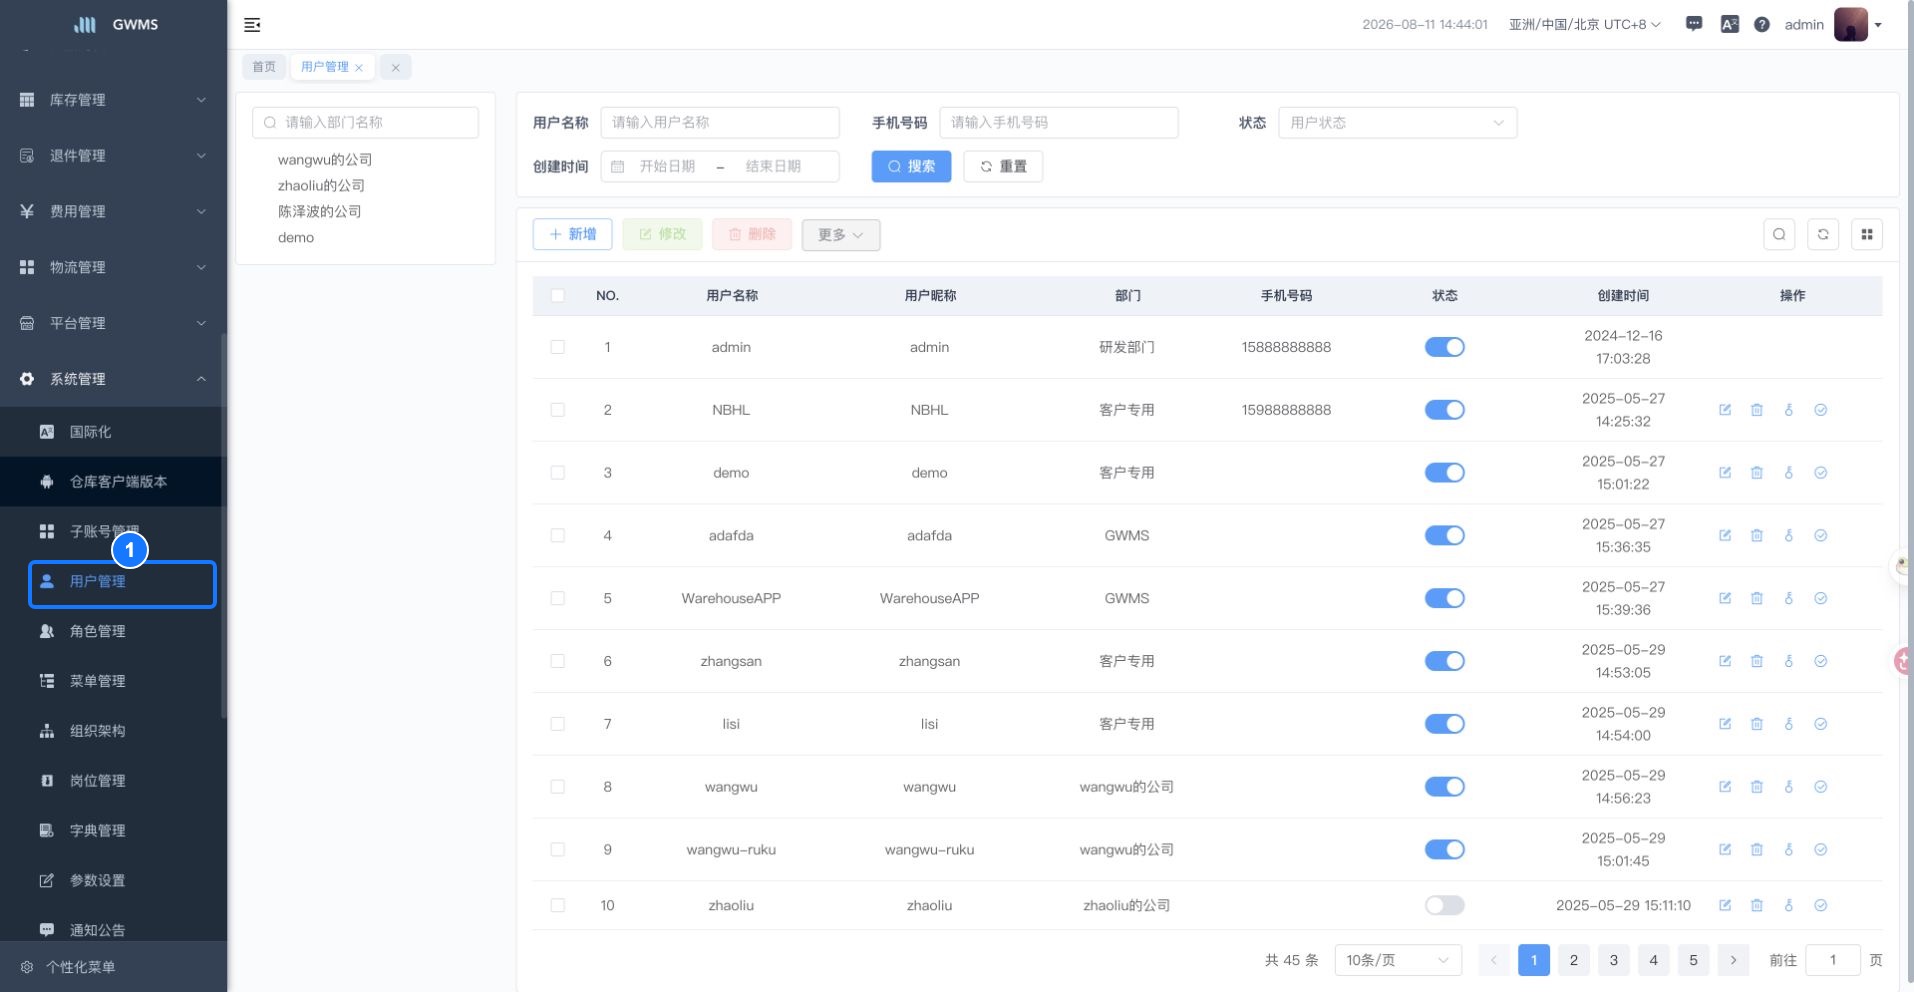This screenshot has height=992, width=1914.
Task: Open the 用户状态 status dropdown
Action: (1397, 123)
